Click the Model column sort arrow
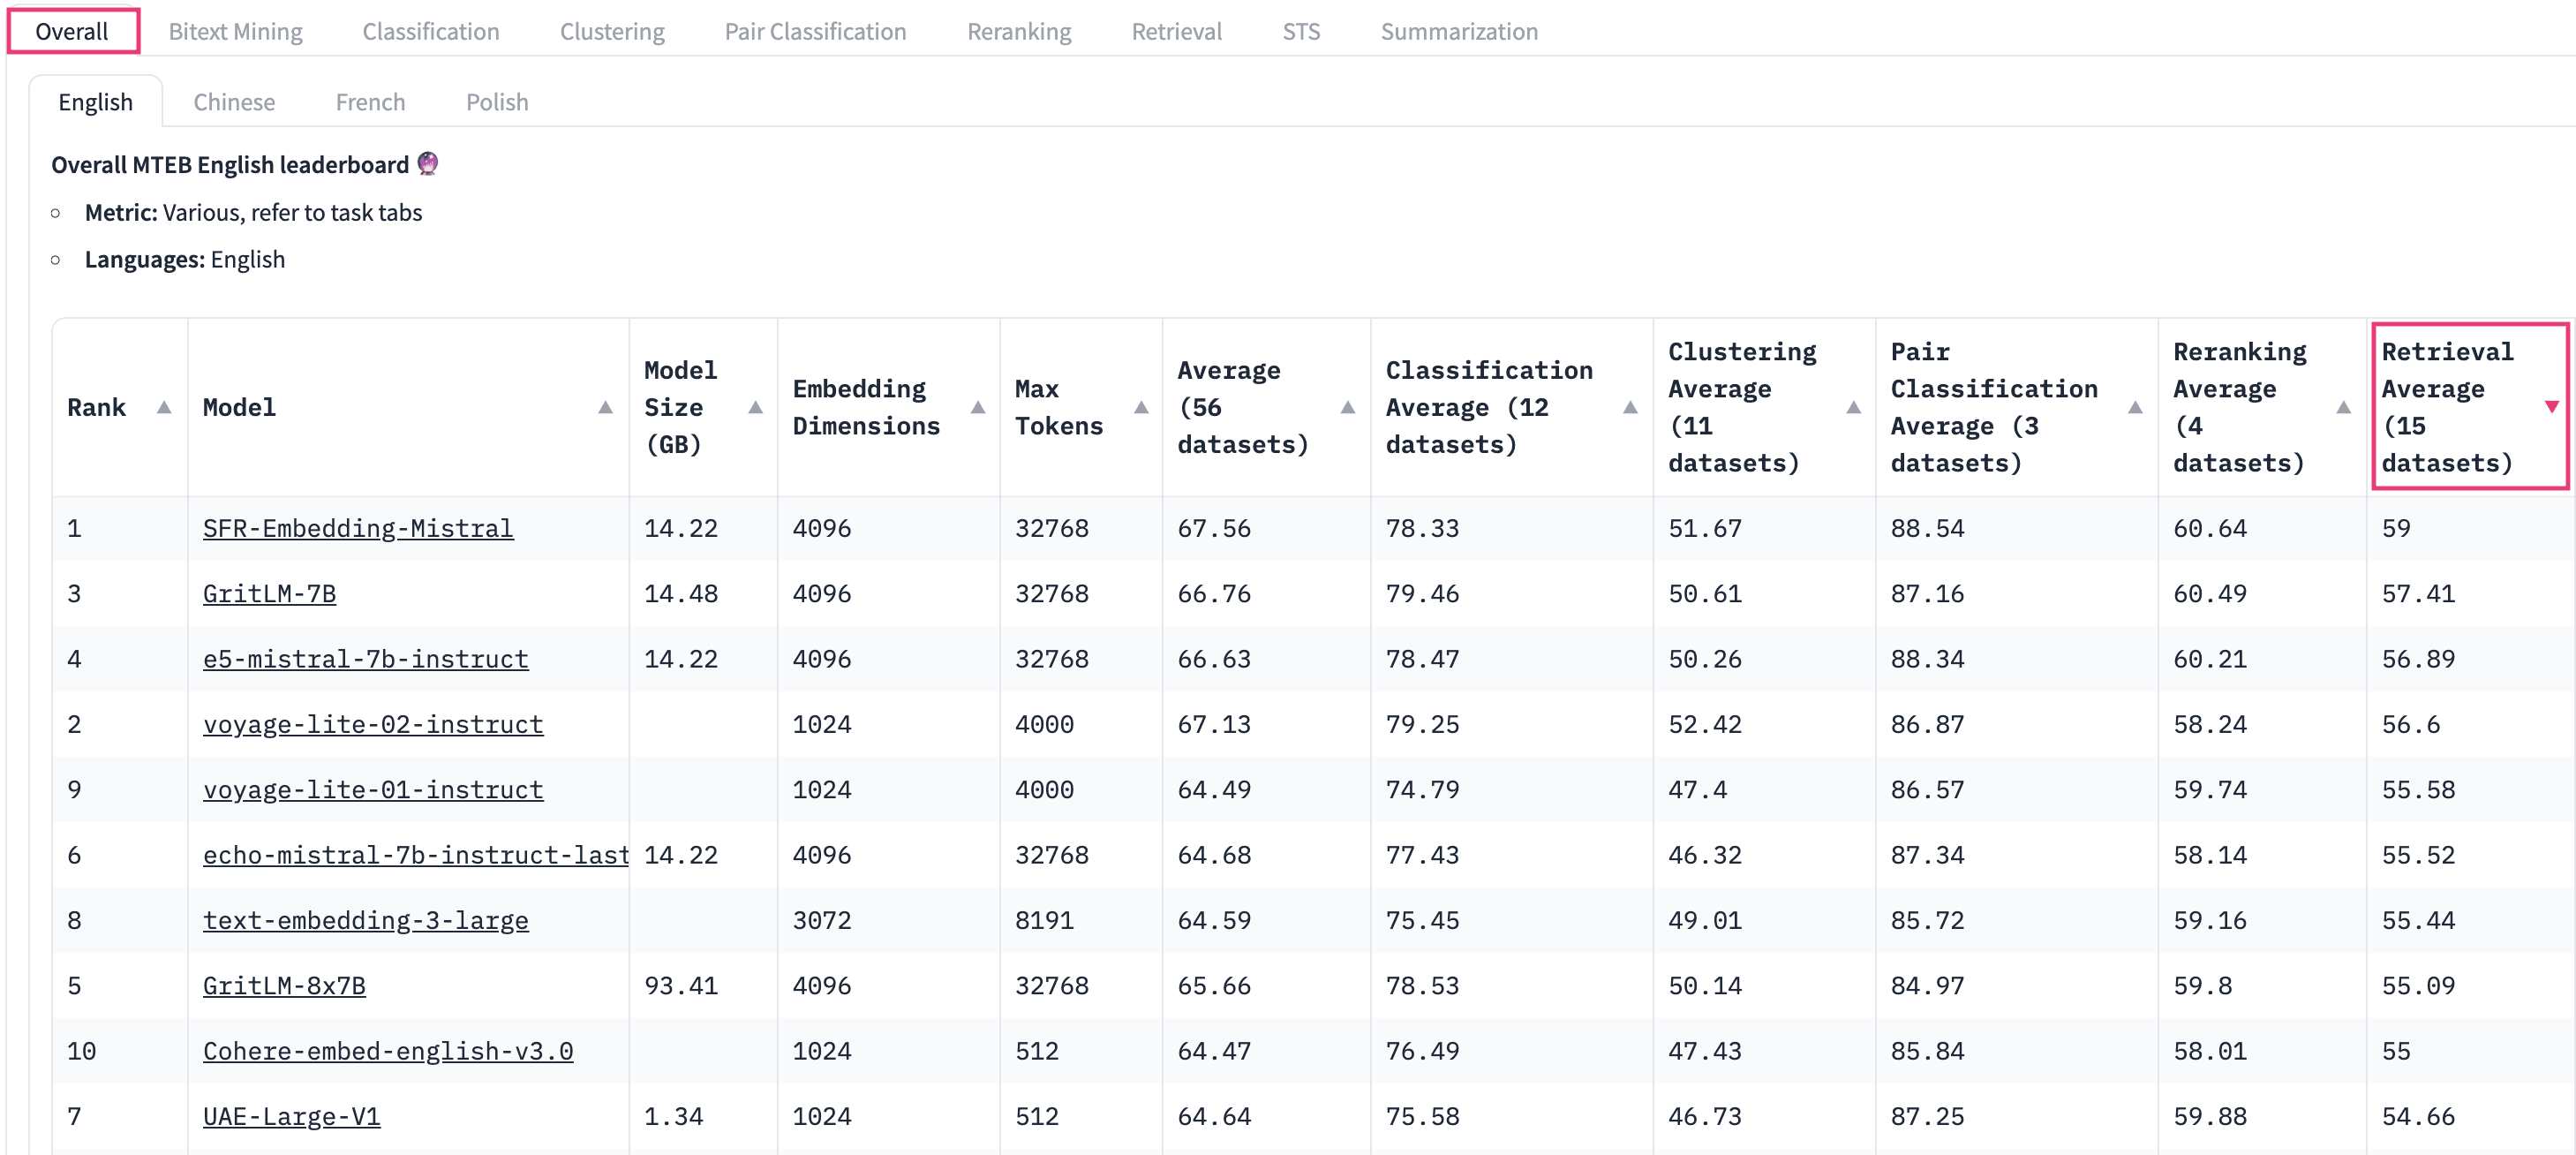This screenshot has height=1155, width=2576. 605,407
